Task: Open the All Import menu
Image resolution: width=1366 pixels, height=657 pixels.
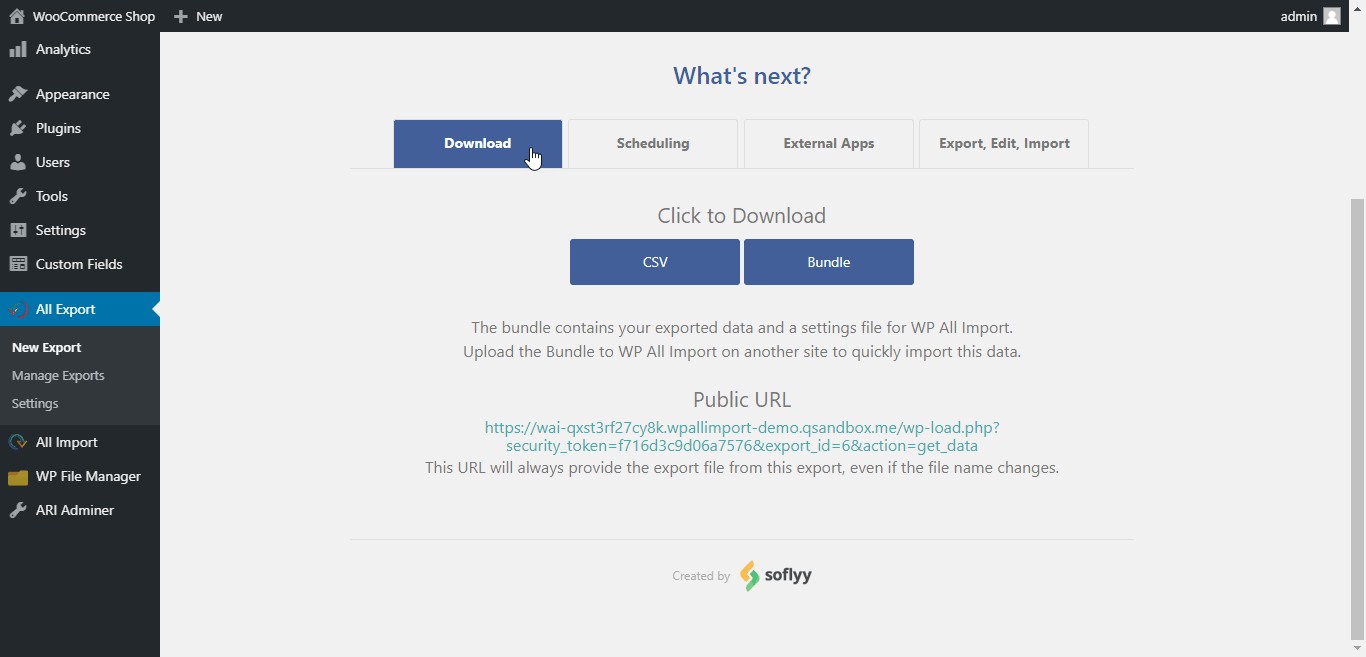Action: click(x=80, y=442)
